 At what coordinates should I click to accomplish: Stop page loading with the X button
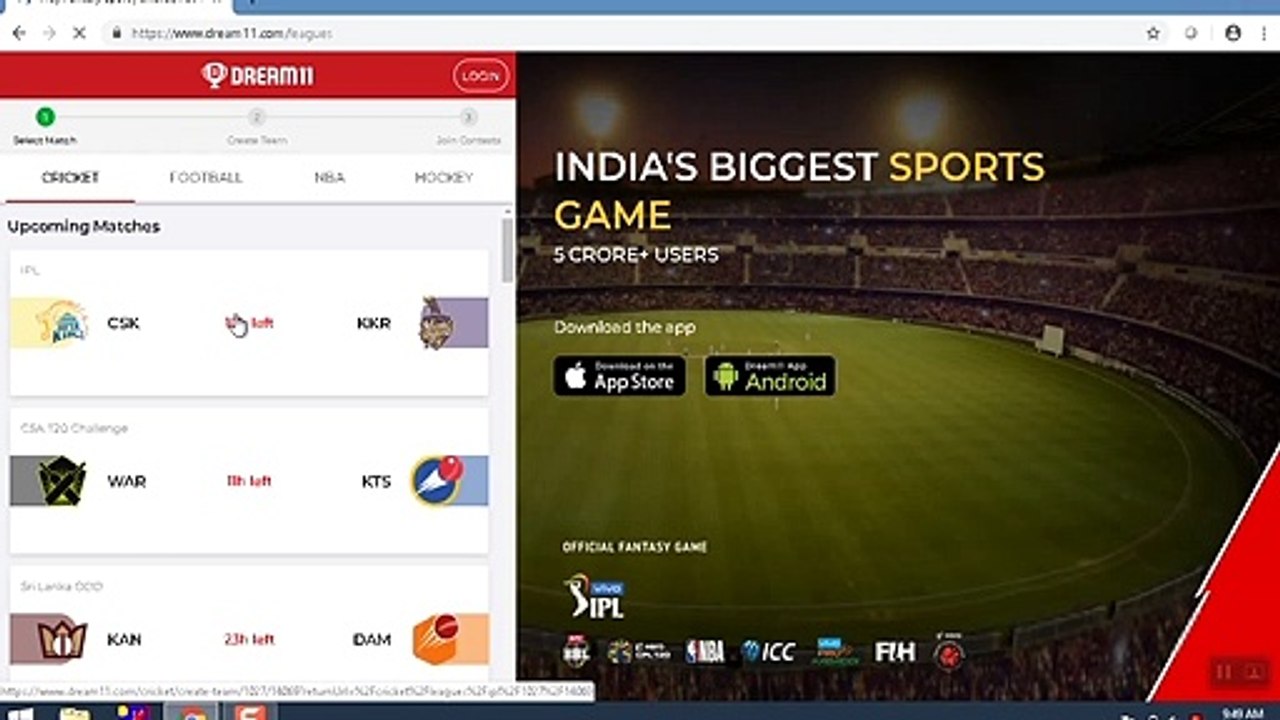(x=80, y=33)
